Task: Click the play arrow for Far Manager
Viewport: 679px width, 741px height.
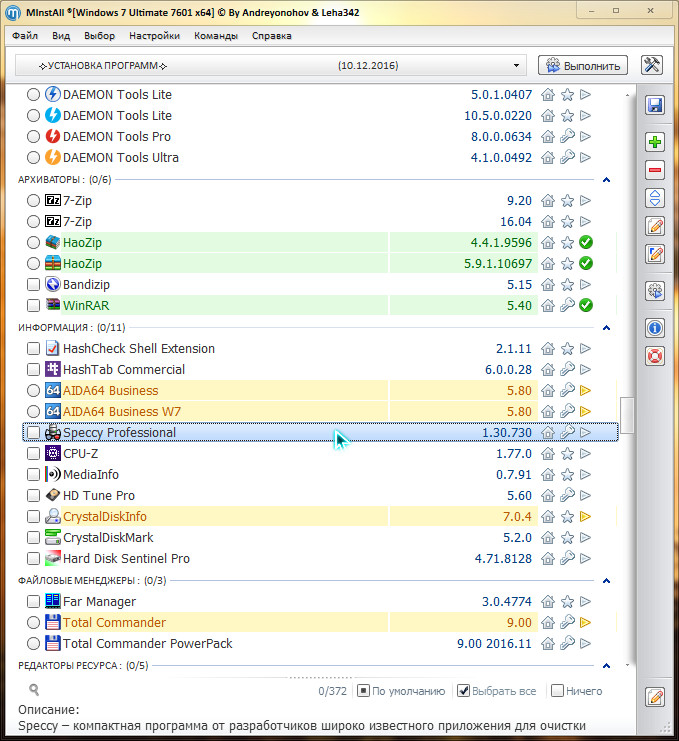Action: [x=585, y=602]
